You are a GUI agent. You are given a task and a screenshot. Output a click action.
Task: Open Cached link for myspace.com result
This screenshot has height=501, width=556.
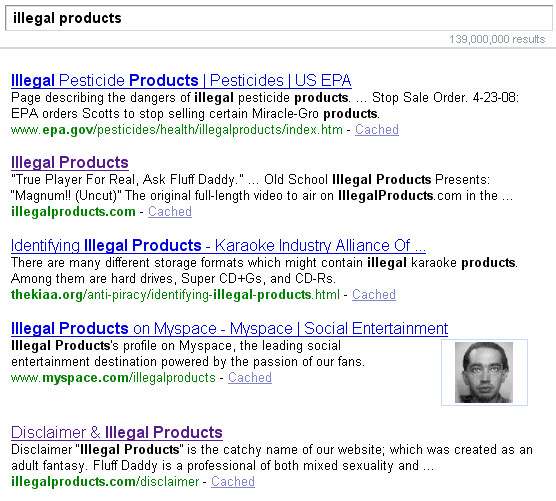(x=250, y=377)
